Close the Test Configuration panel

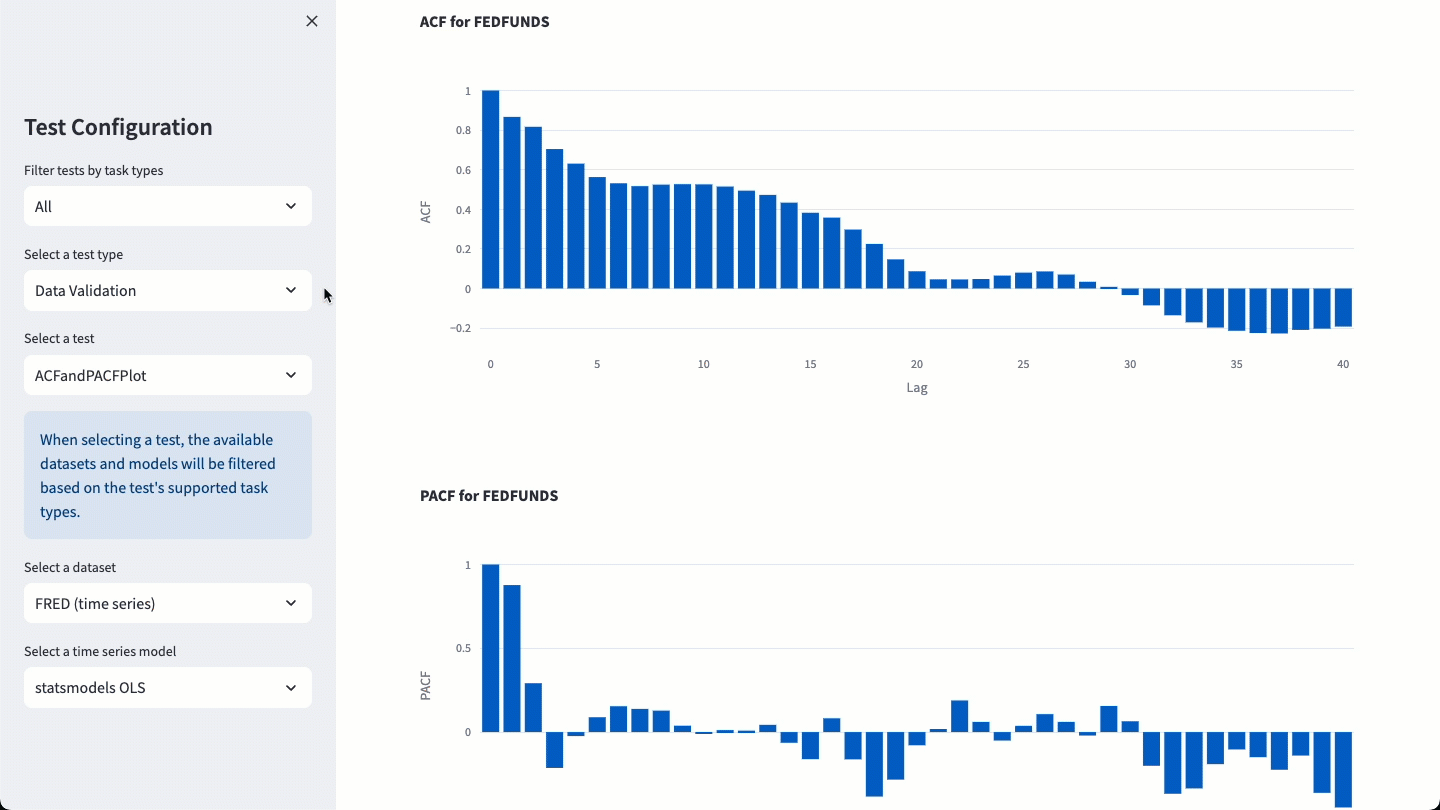[311, 20]
